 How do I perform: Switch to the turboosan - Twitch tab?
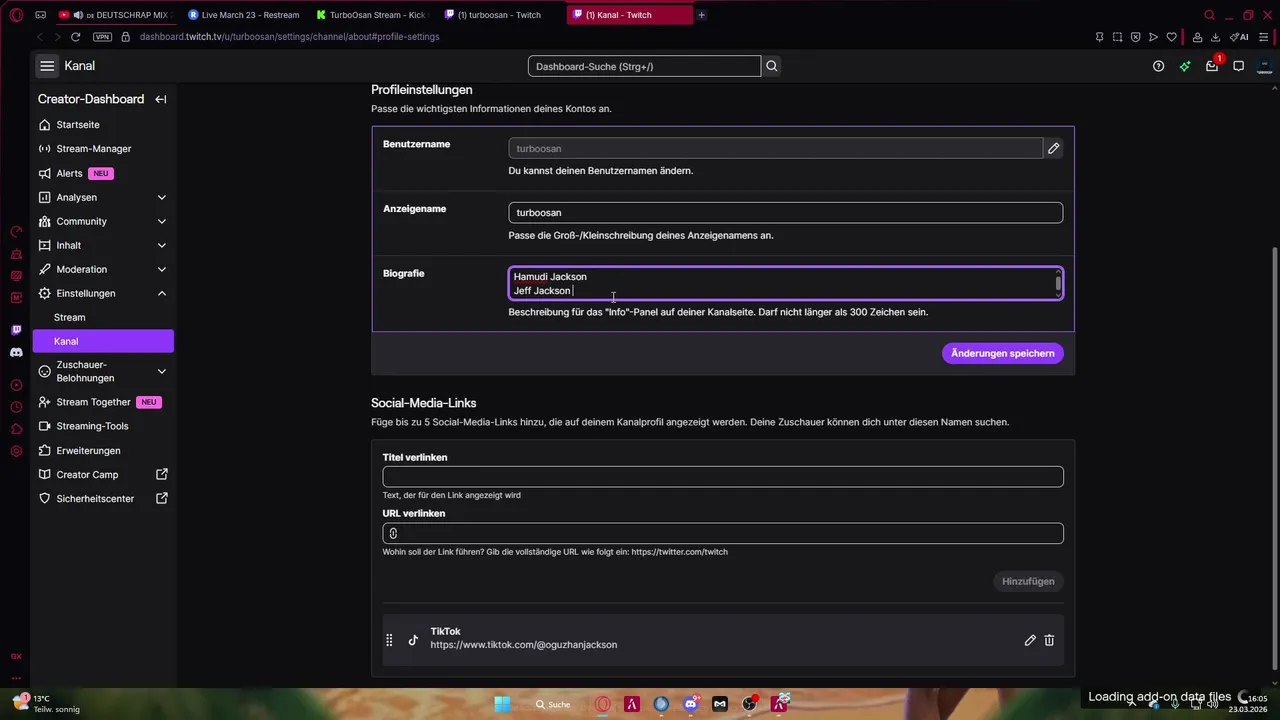tap(499, 15)
